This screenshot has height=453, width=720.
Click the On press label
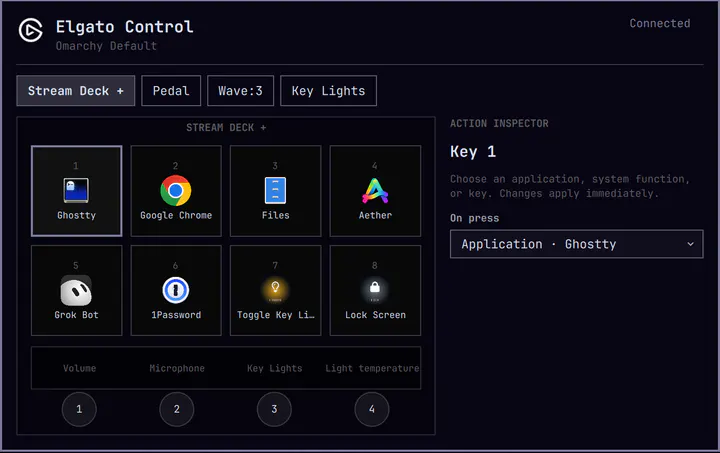click(x=474, y=218)
